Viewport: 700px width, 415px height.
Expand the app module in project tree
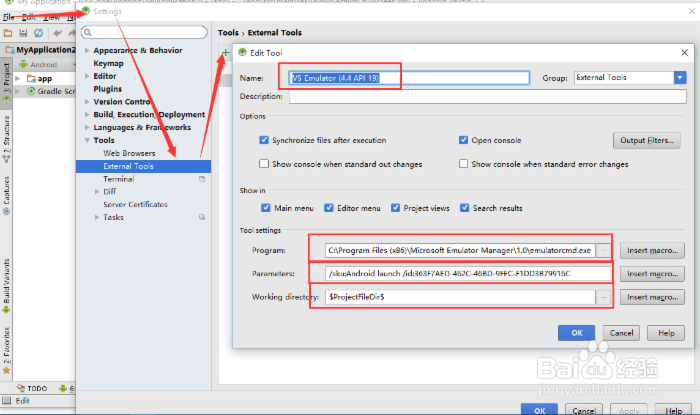coord(17,79)
